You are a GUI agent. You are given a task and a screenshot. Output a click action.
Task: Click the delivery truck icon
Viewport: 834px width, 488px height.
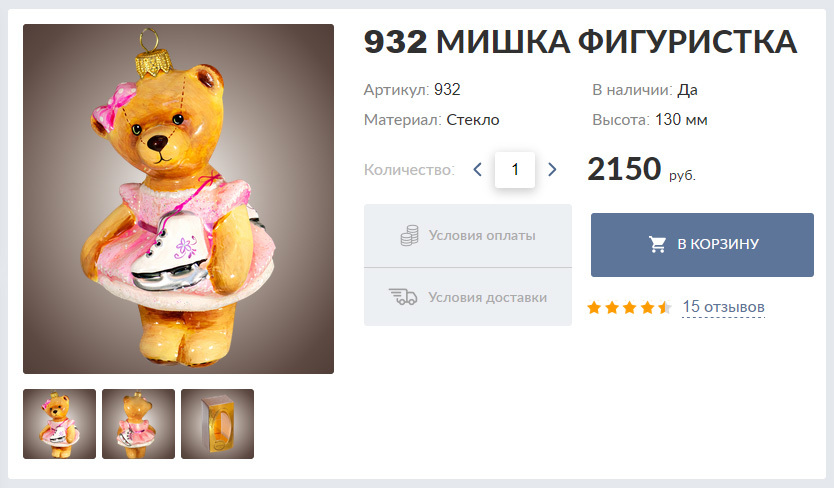[x=403, y=297]
